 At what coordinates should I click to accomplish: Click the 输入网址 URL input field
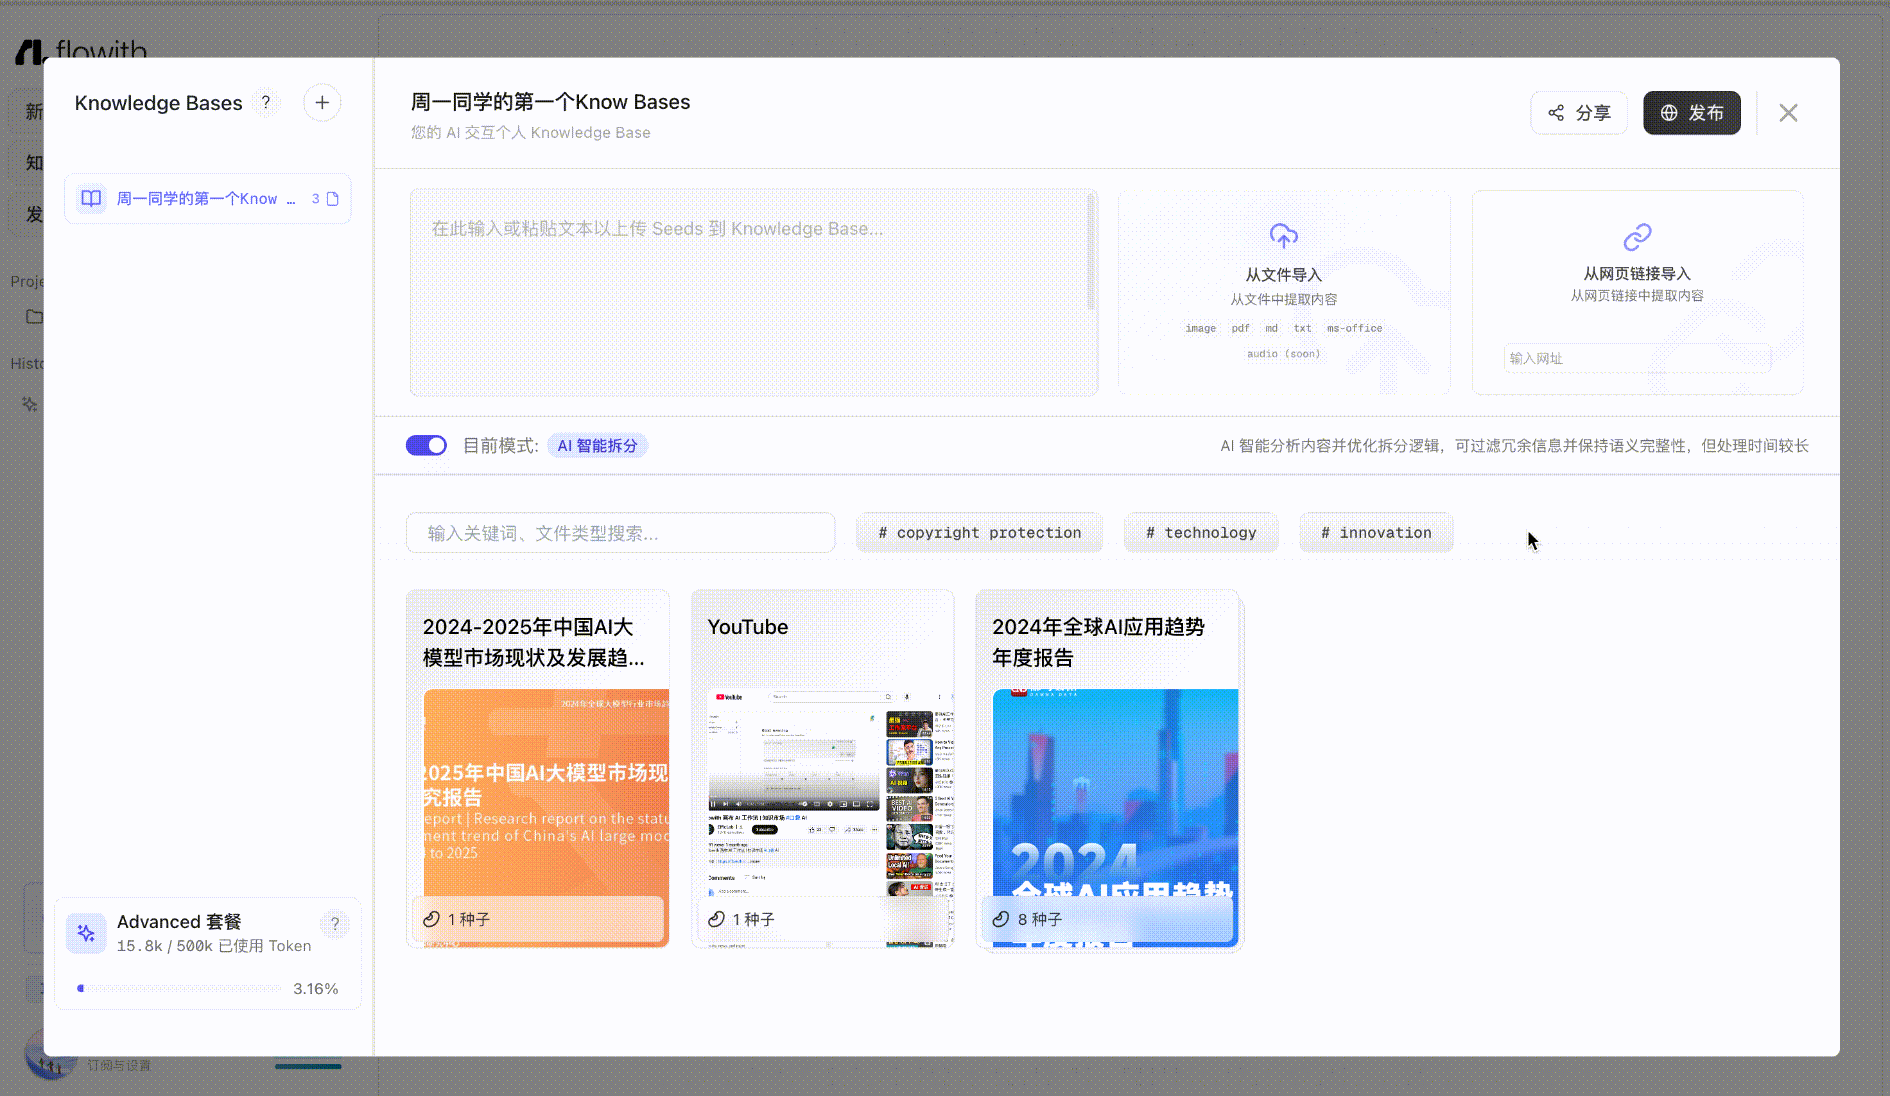coord(1637,358)
